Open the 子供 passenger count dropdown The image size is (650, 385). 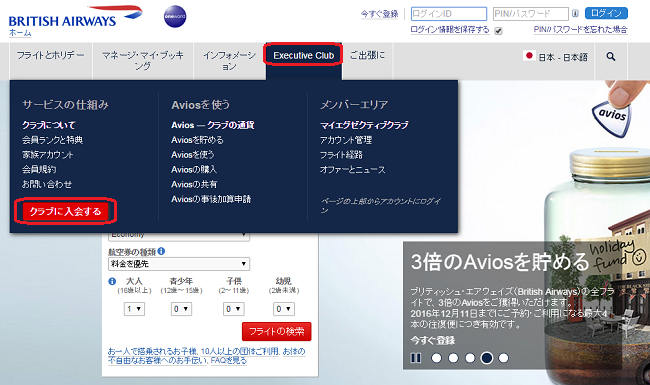pyautogui.click(x=233, y=309)
